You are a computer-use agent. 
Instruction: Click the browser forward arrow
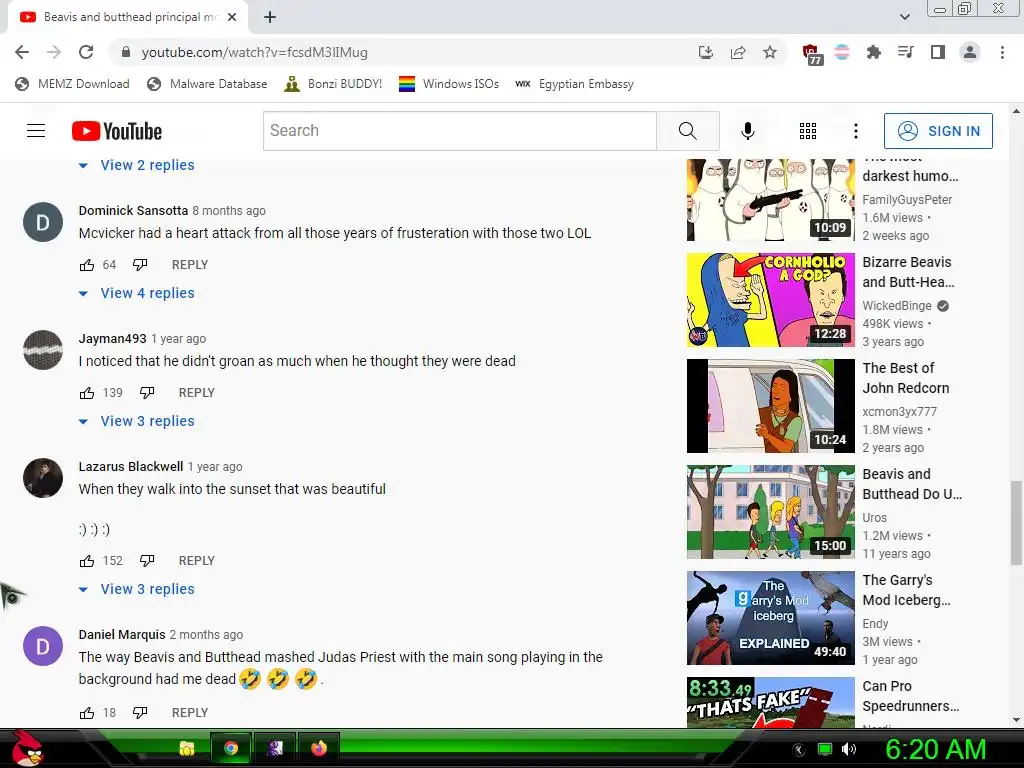click(x=54, y=52)
